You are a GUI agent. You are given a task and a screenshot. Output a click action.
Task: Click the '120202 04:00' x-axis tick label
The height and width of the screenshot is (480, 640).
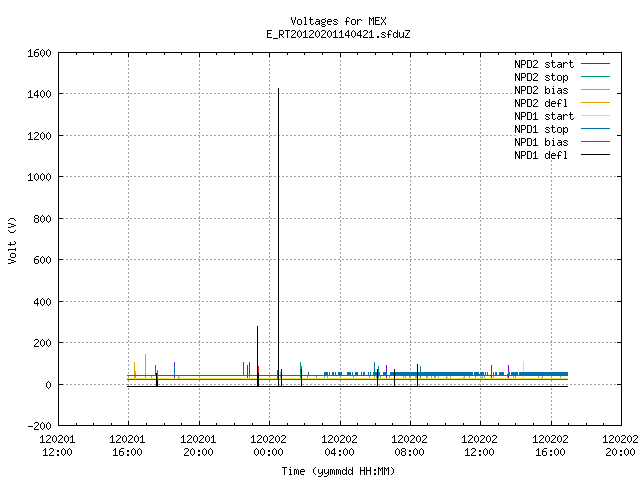point(339,446)
